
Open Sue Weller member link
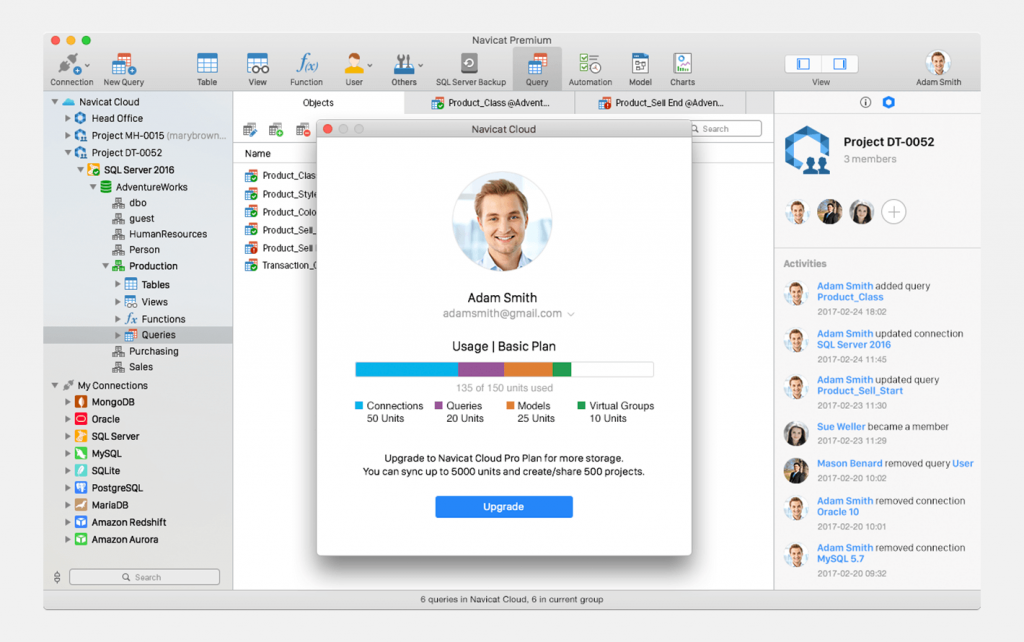(840, 426)
